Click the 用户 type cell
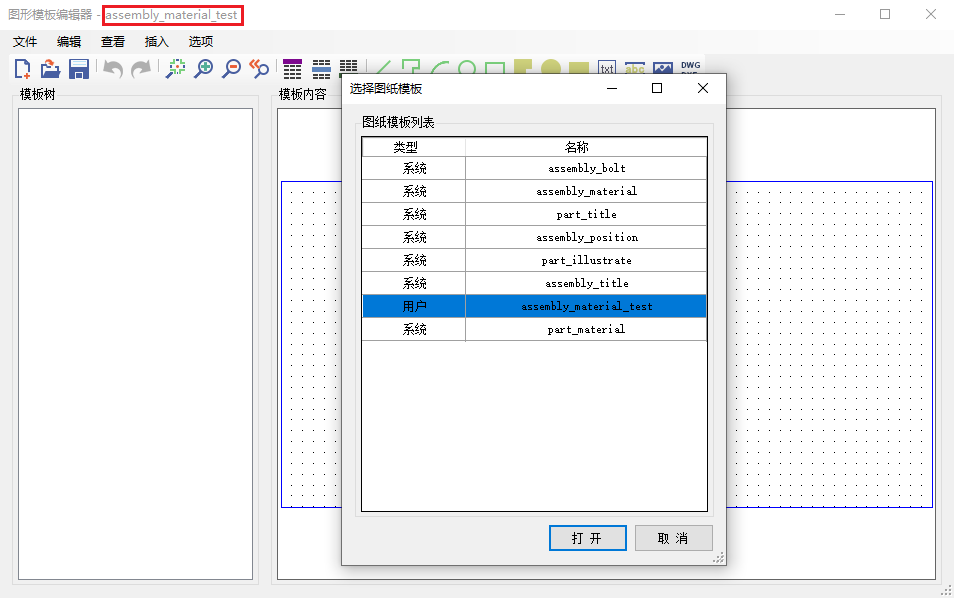This screenshot has height=598, width=954. pos(414,306)
